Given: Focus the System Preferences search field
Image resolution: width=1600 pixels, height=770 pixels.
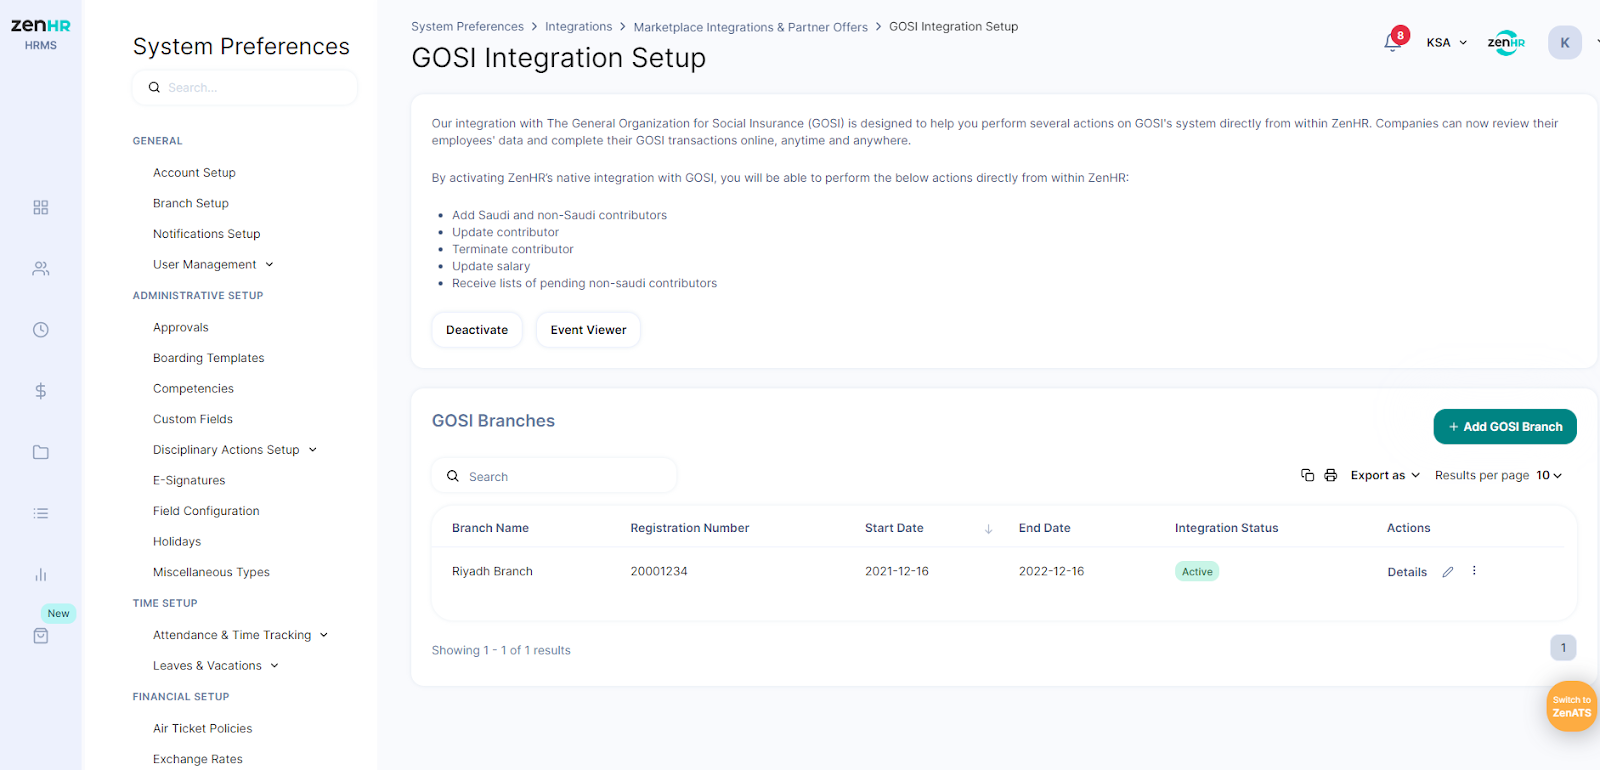Looking at the screenshot, I should pyautogui.click(x=245, y=87).
